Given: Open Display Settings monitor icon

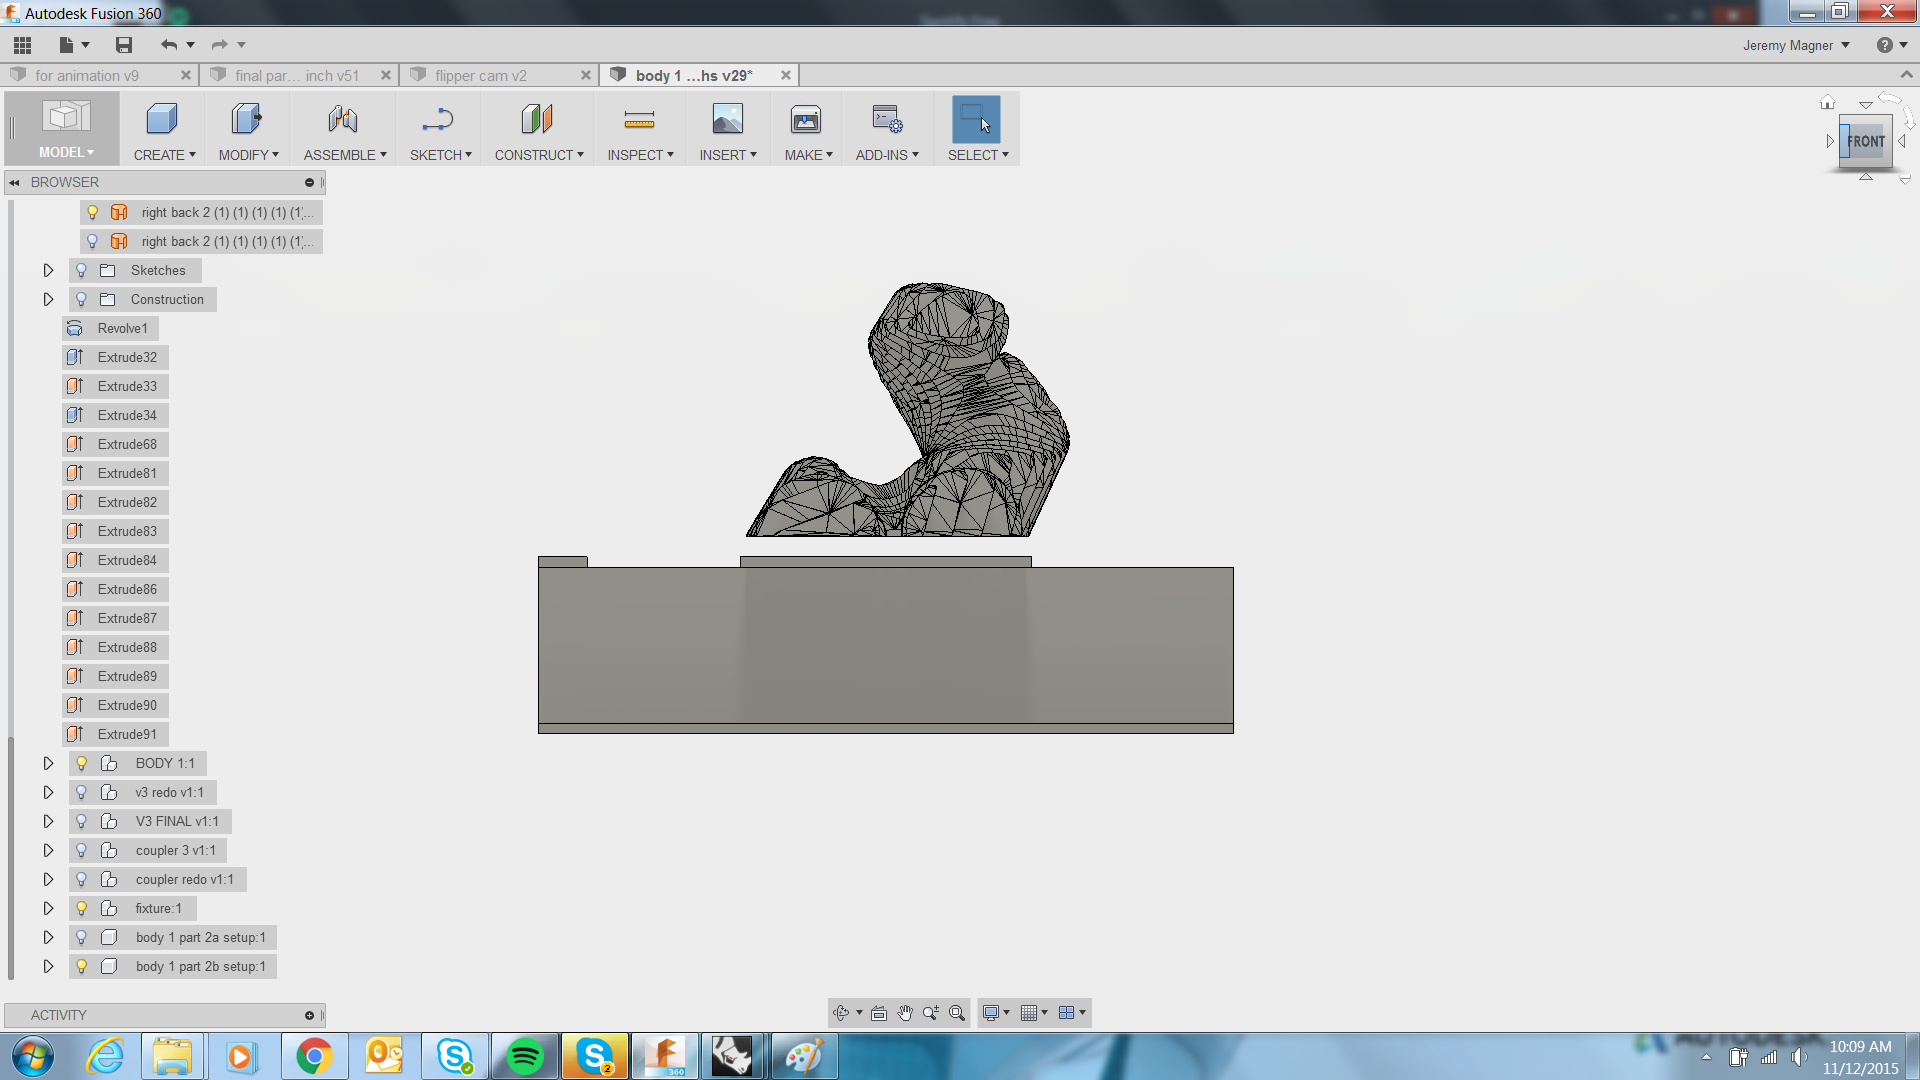Looking at the screenshot, I should [991, 1013].
